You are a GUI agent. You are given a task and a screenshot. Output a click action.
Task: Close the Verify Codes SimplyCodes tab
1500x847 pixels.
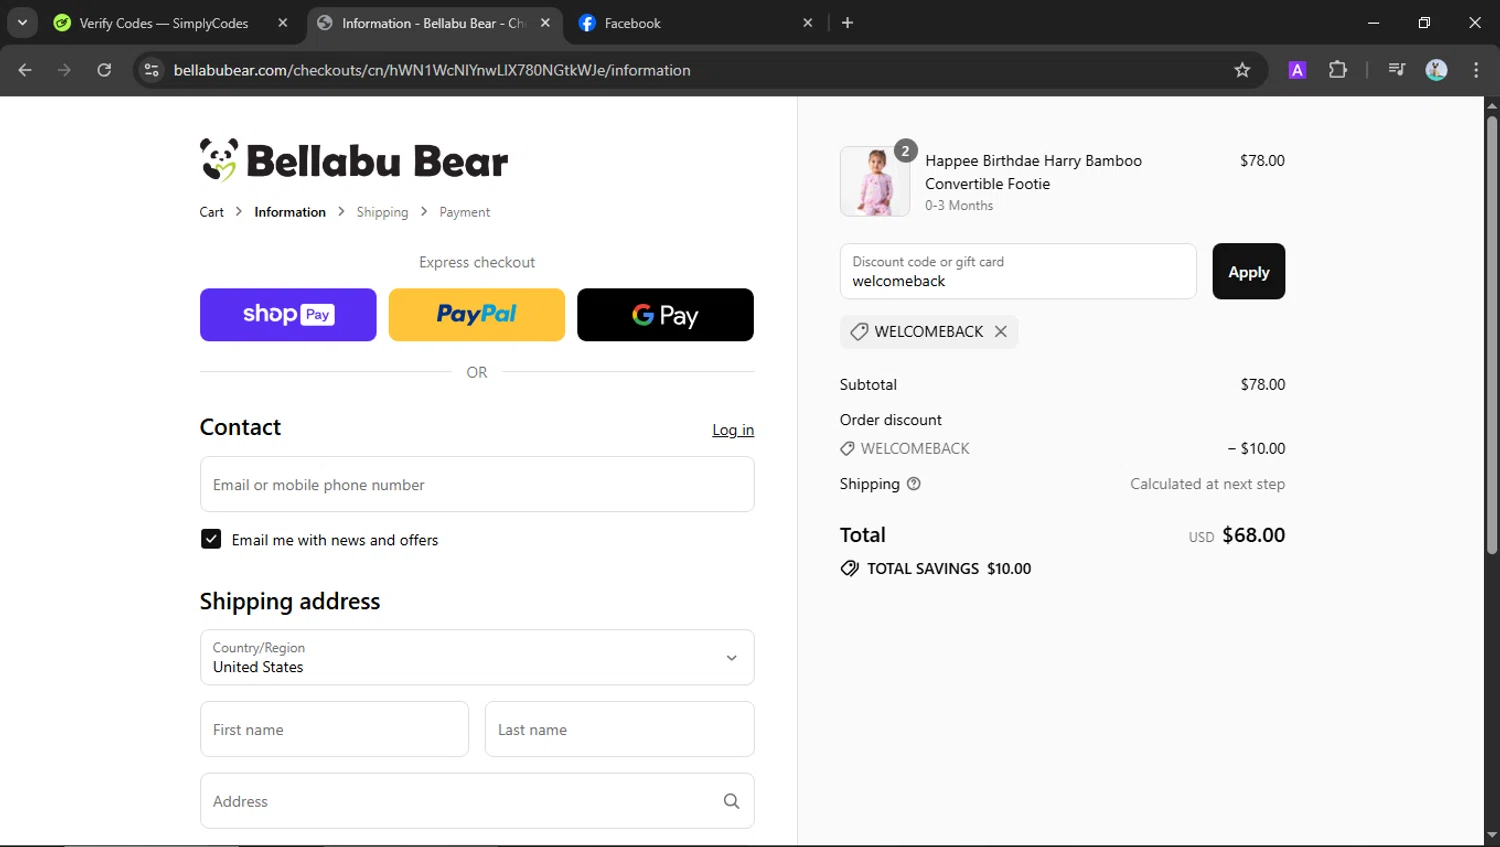coord(283,22)
